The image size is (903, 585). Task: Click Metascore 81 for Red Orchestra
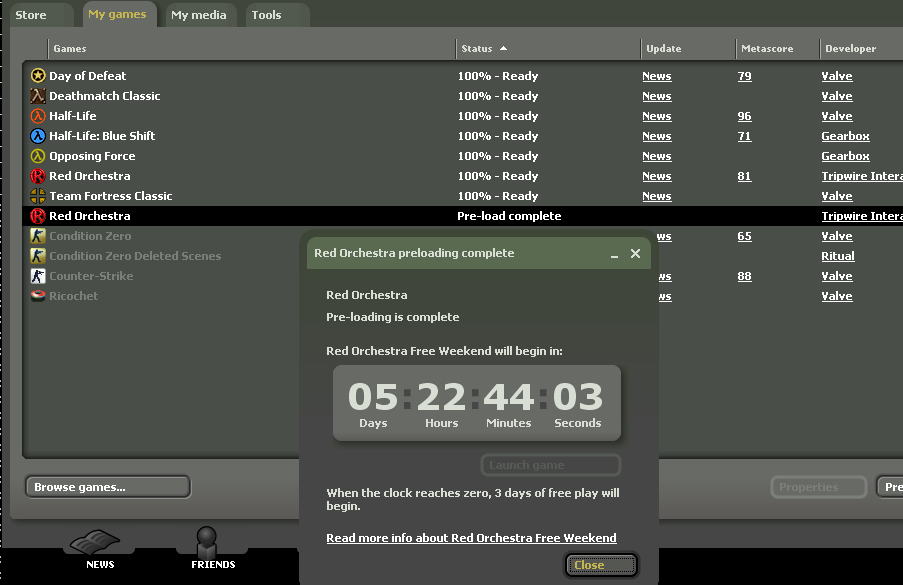click(744, 176)
